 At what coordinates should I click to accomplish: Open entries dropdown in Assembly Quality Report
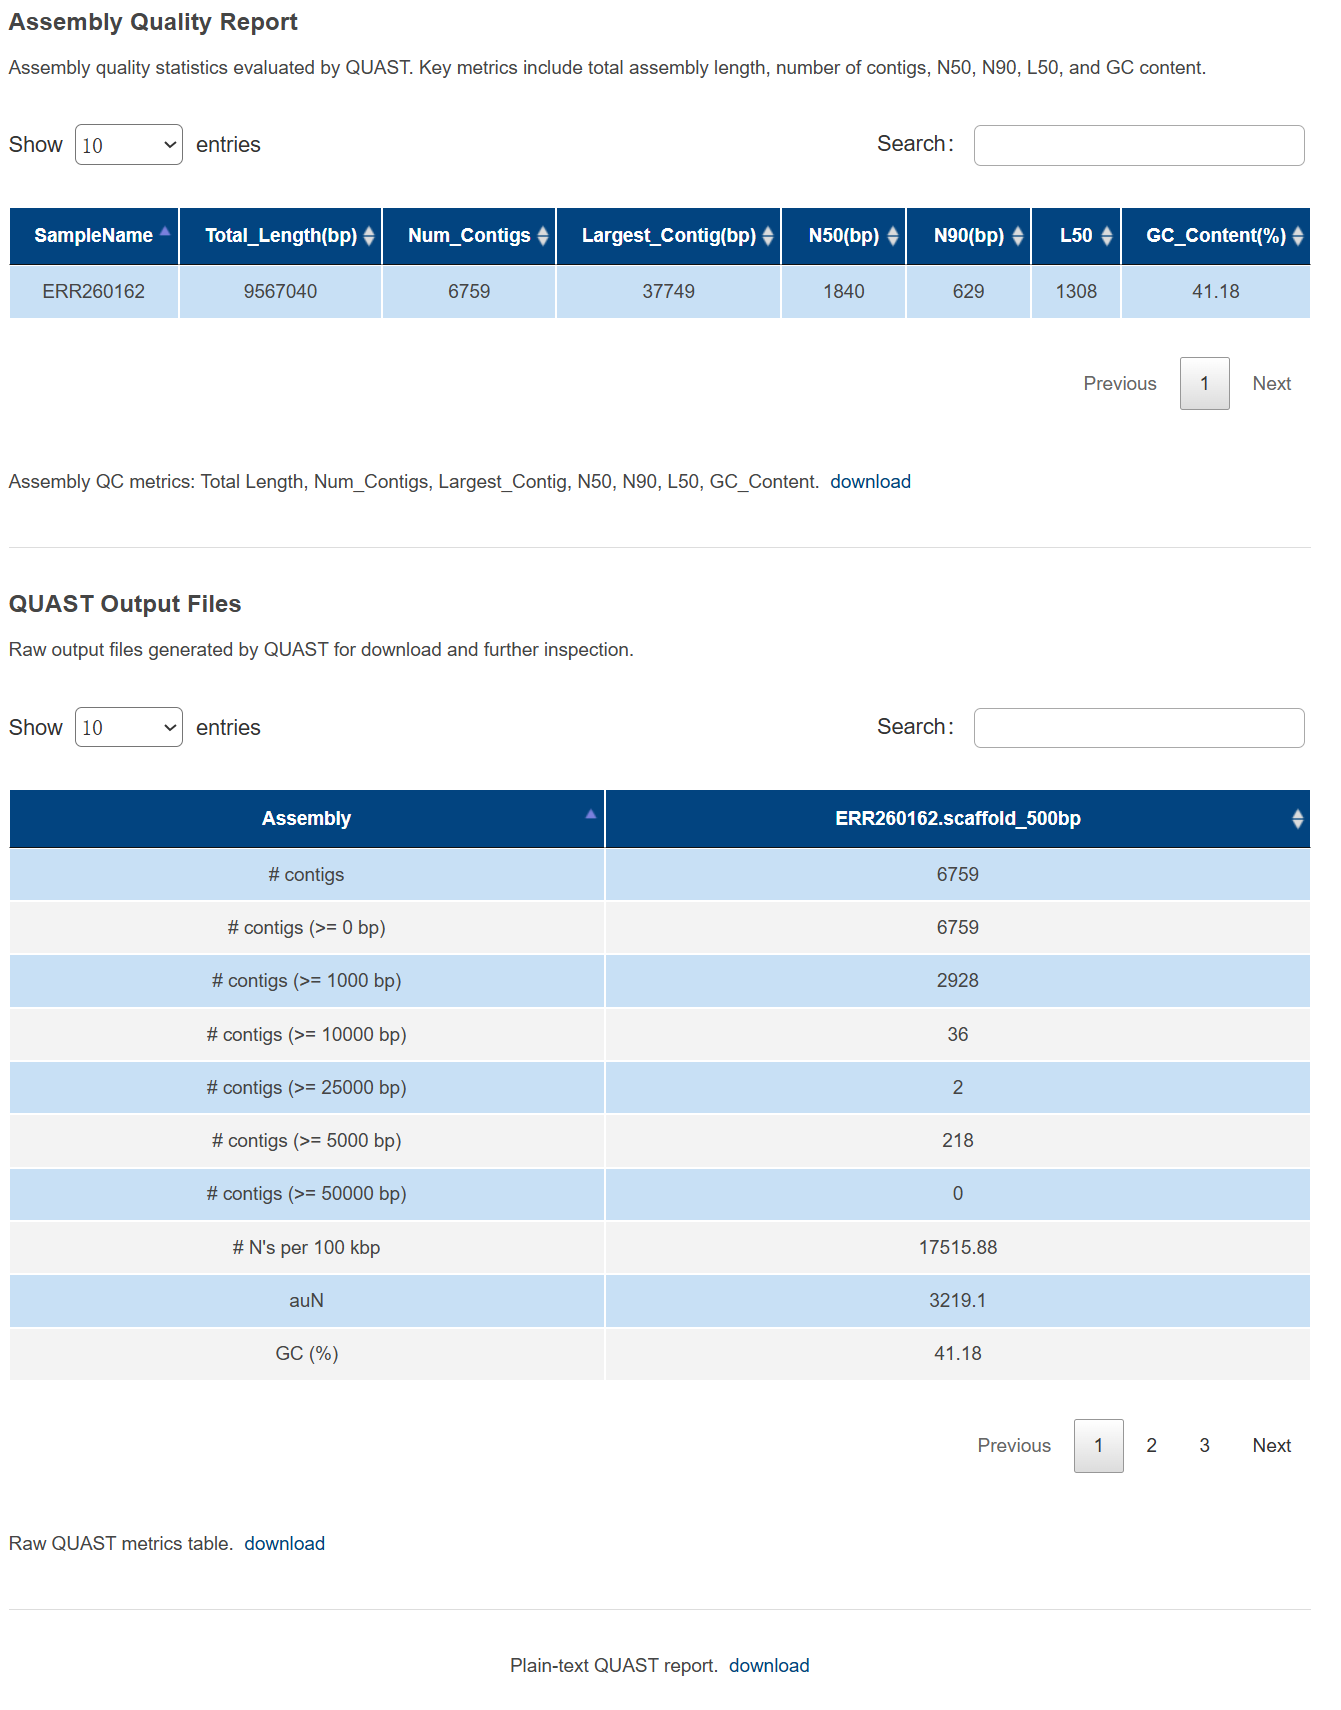[129, 145]
